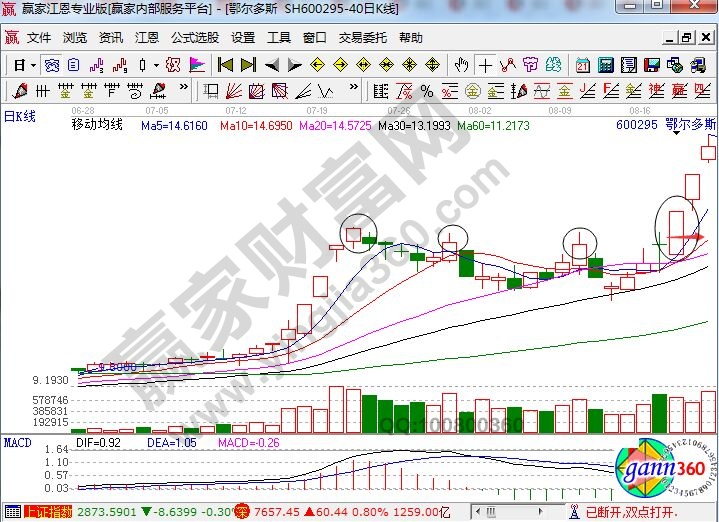Click the 600295 stock code label

pos(637,125)
